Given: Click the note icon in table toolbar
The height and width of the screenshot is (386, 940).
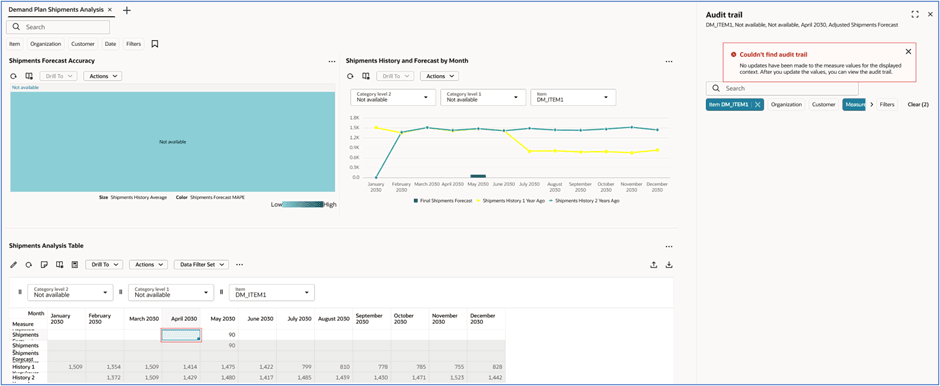Looking at the screenshot, I should 44,264.
